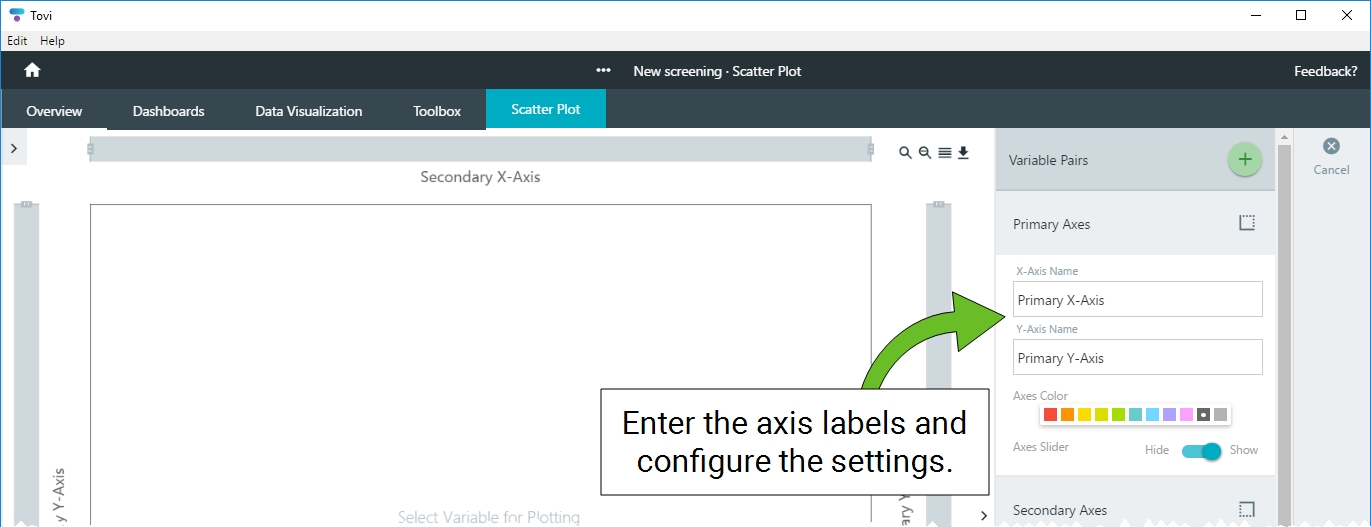Download the scatter plot image
Image resolution: width=1371 pixels, height=527 pixels.
point(964,153)
